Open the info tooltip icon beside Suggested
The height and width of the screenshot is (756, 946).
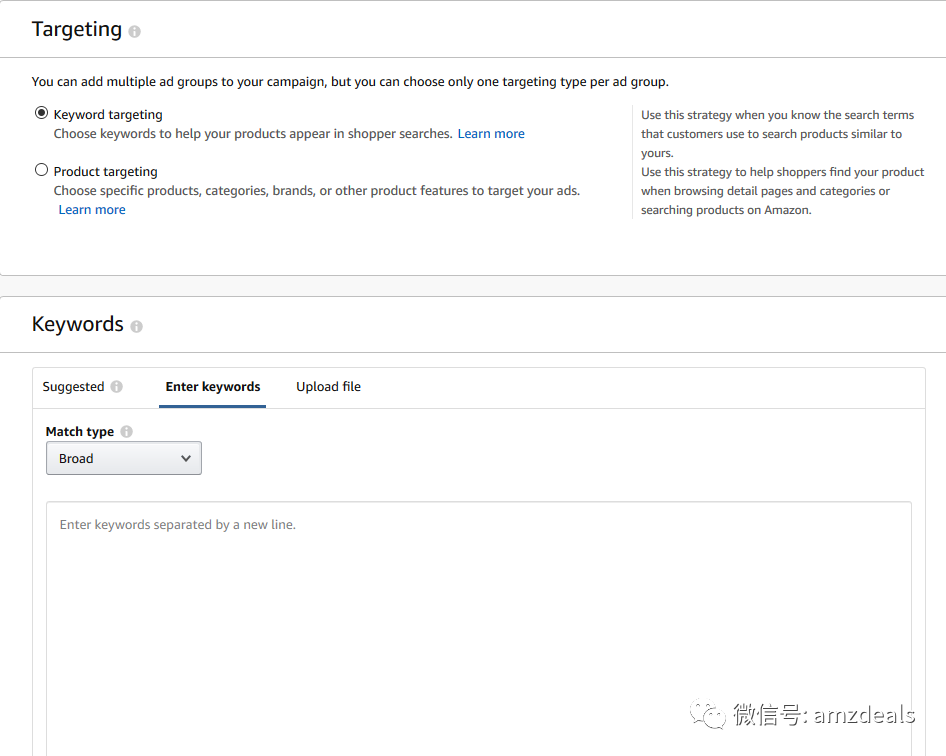pos(117,387)
